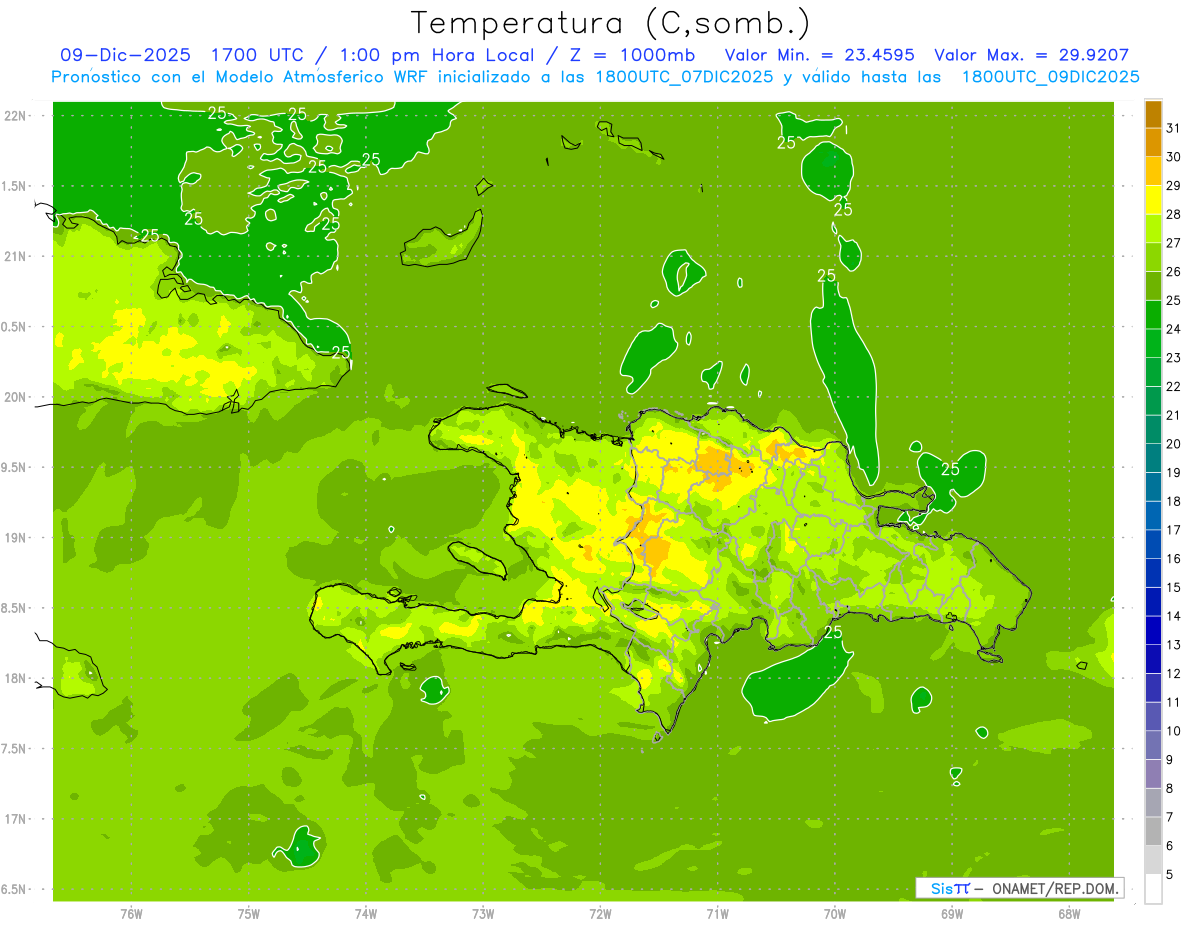The height and width of the screenshot is (927, 1200).
Task: Click the '1800UTC_09DIC2025' valid-until time text
Action: click(x=1051, y=77)
